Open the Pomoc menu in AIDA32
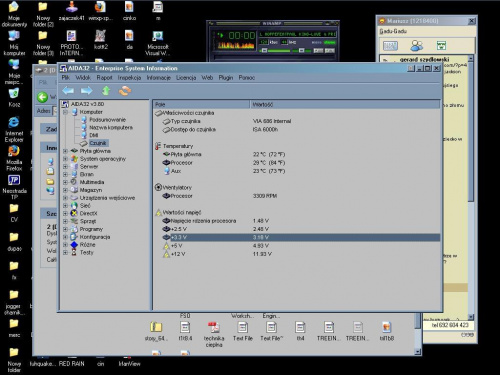The height and width of the screenshot is (375, 500). point(247,78)
